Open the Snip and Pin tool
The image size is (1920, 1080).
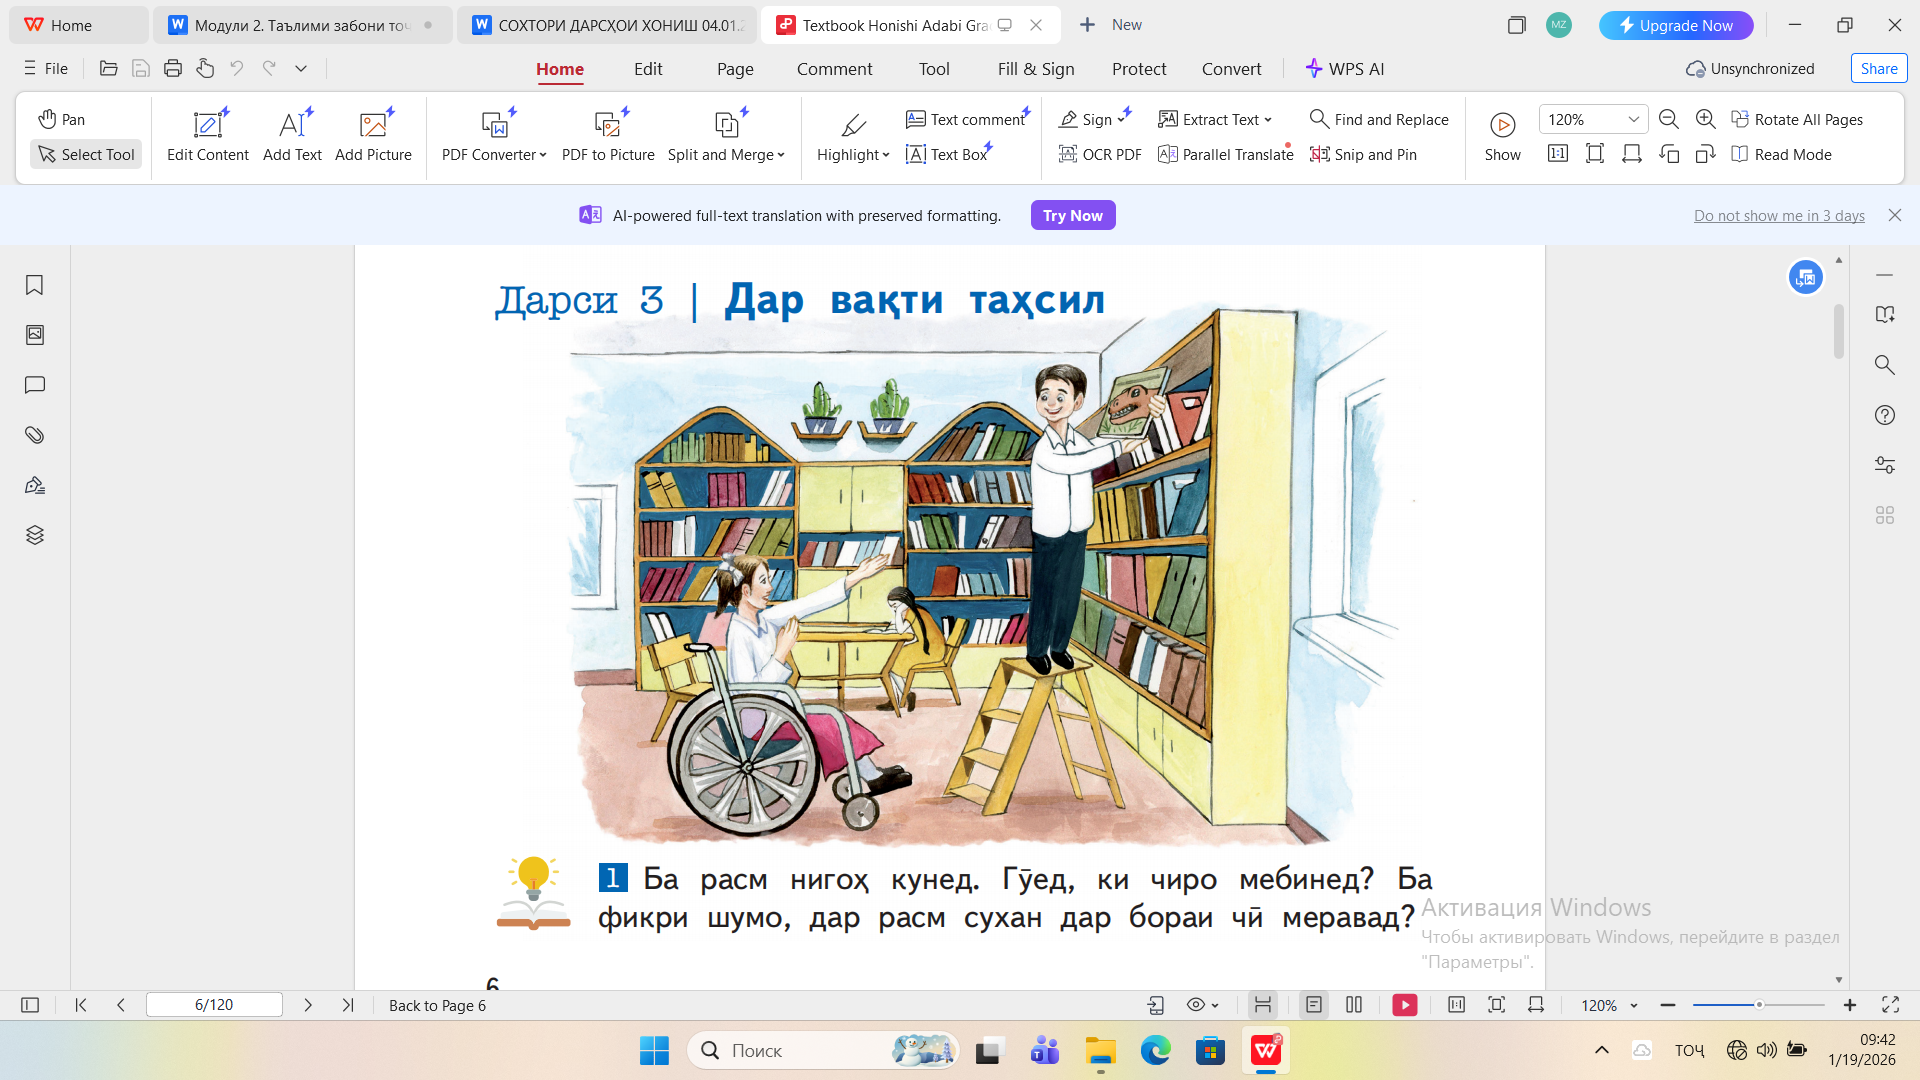[1363, 154]
